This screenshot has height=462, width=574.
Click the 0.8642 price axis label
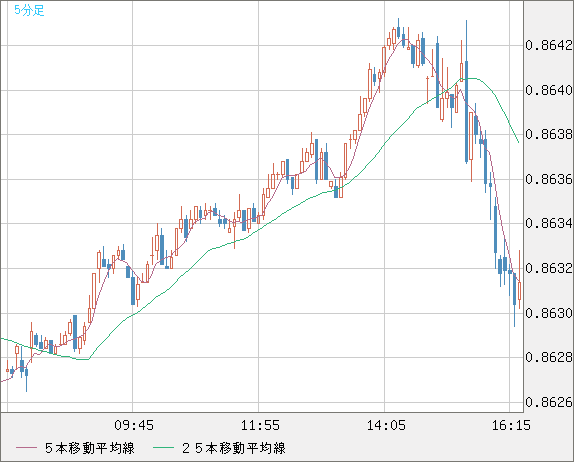click(549, 45)
